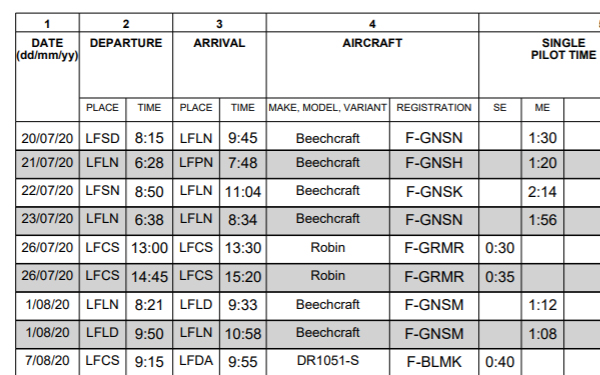This screenshot has height=375, width=600.
Task: Click the F-GNSK registration cell
Action: [x=434, y=193]
